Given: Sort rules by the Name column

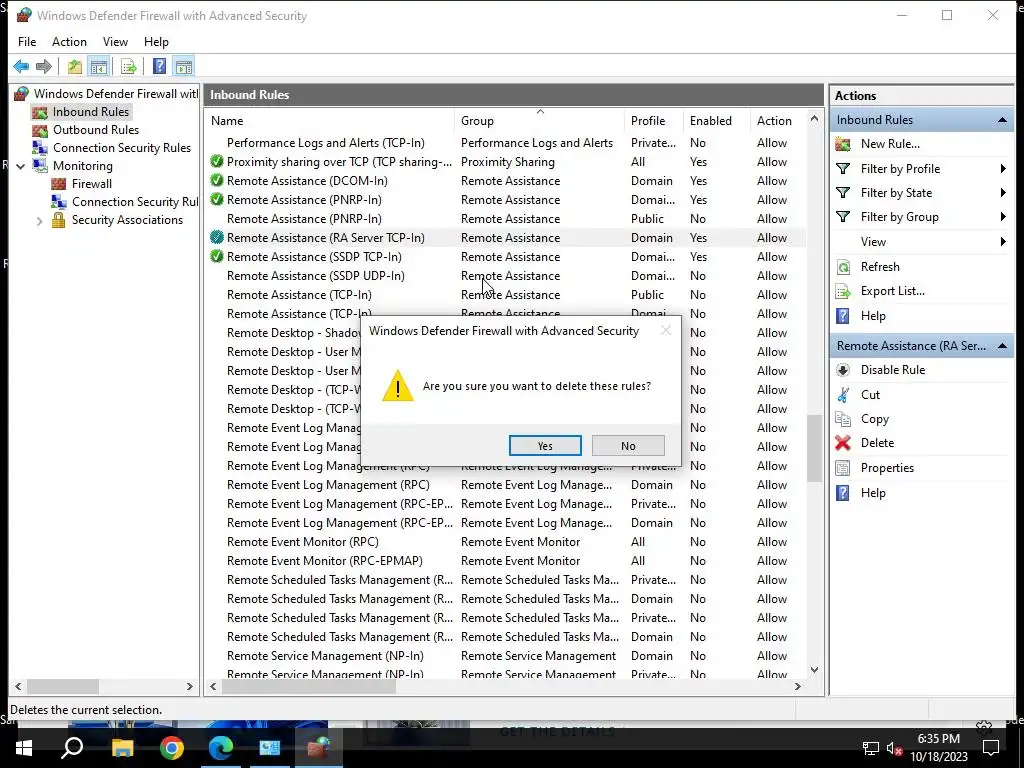Looking at the screenshot, I should pyautogui.click(x=330, y=121).
